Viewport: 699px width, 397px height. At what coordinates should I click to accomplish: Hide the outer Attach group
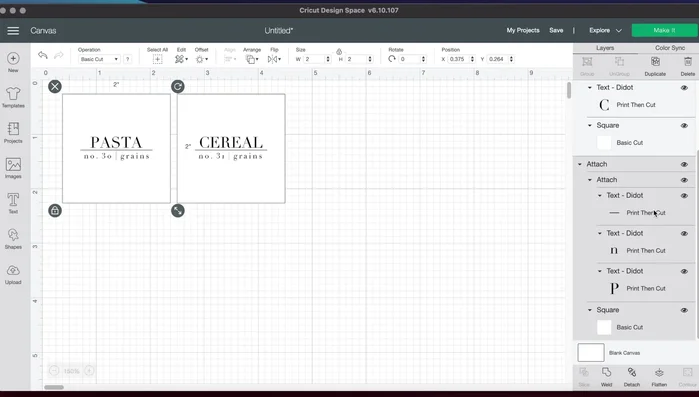point(684,164)
